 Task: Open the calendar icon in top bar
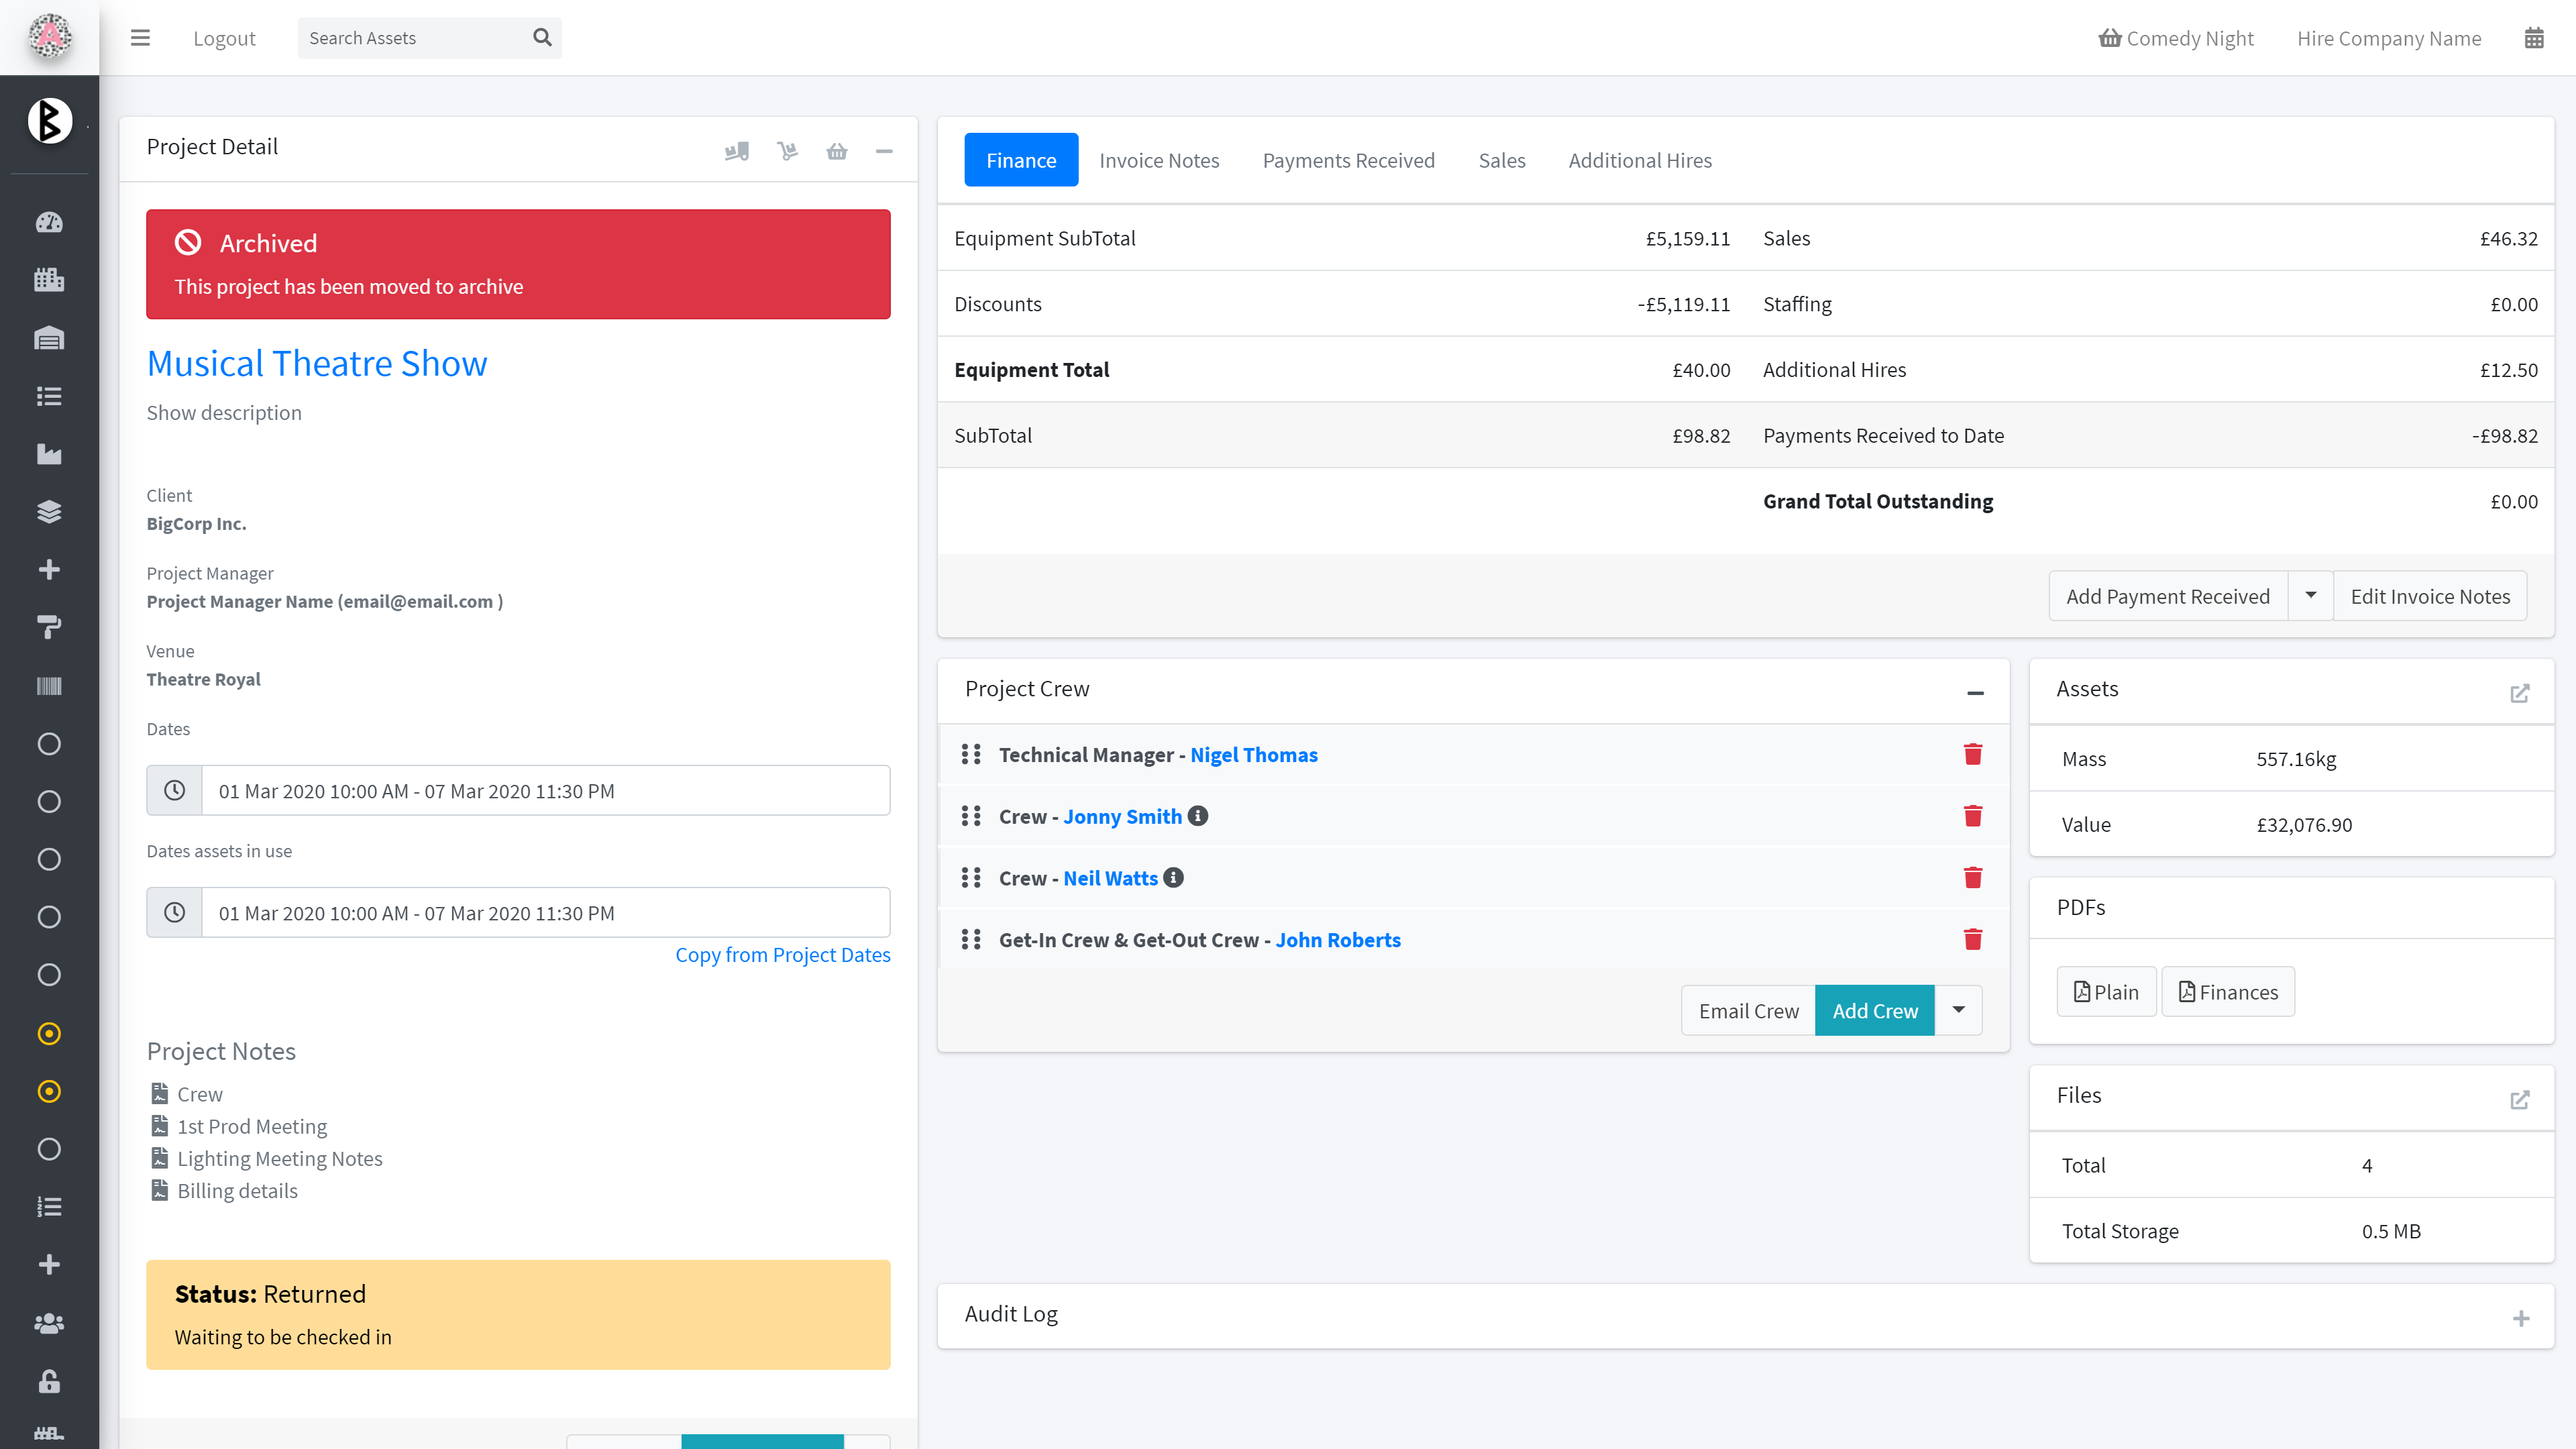[2533, 38]
